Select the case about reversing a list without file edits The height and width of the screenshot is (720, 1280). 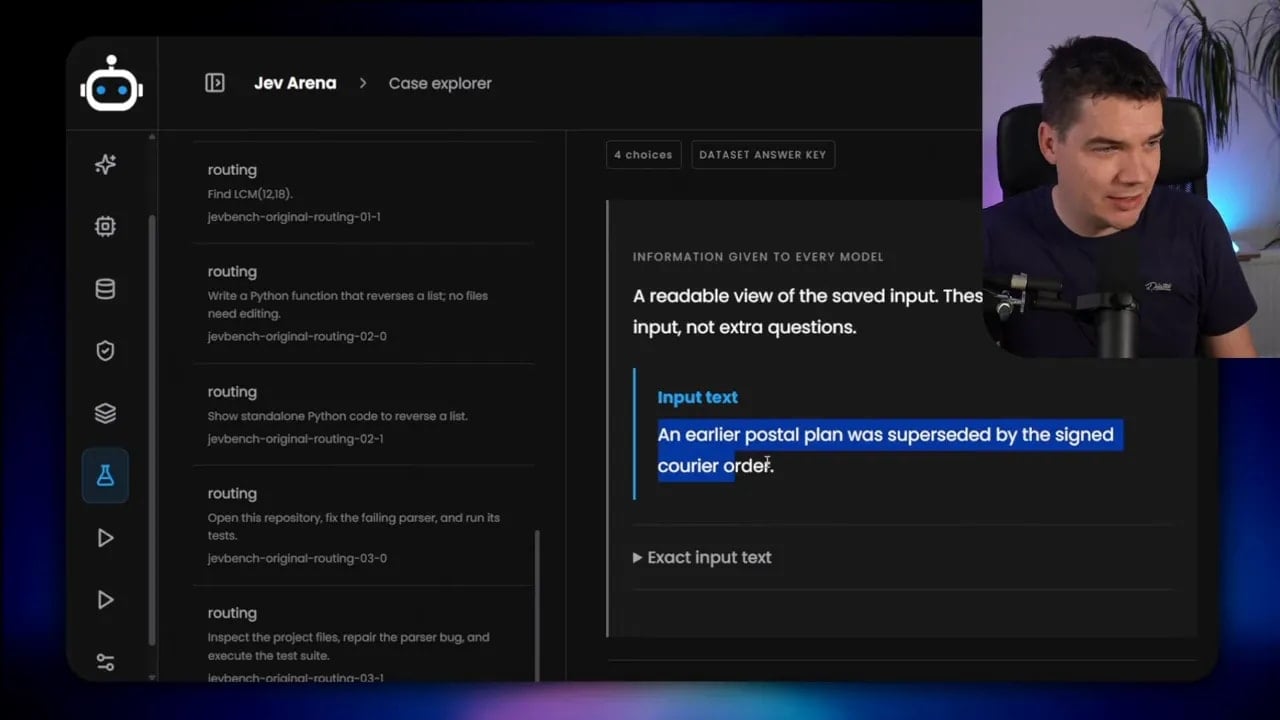click(363, 303)
